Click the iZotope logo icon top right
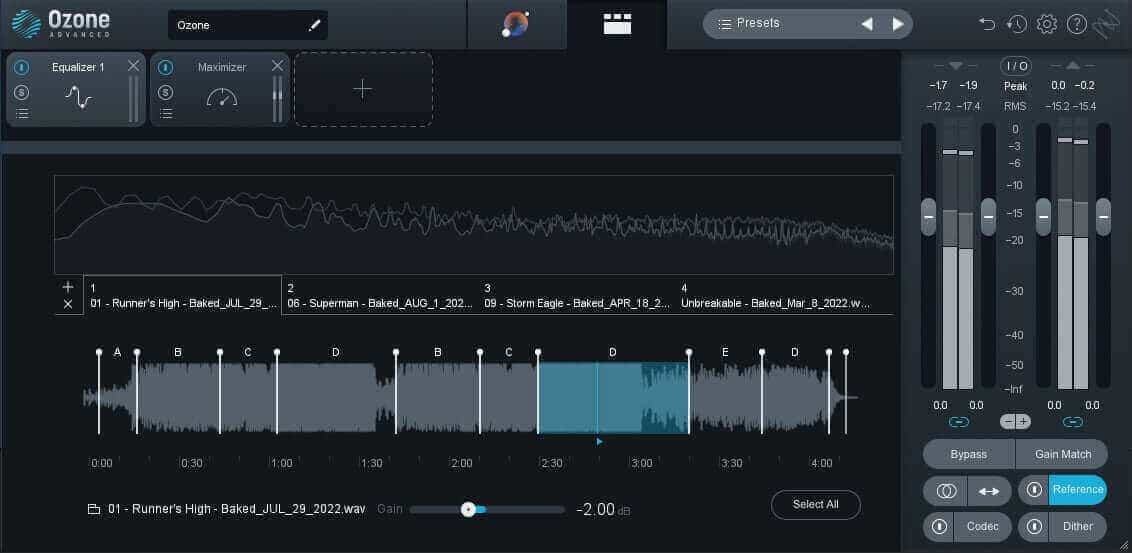 coord(1106,24)
